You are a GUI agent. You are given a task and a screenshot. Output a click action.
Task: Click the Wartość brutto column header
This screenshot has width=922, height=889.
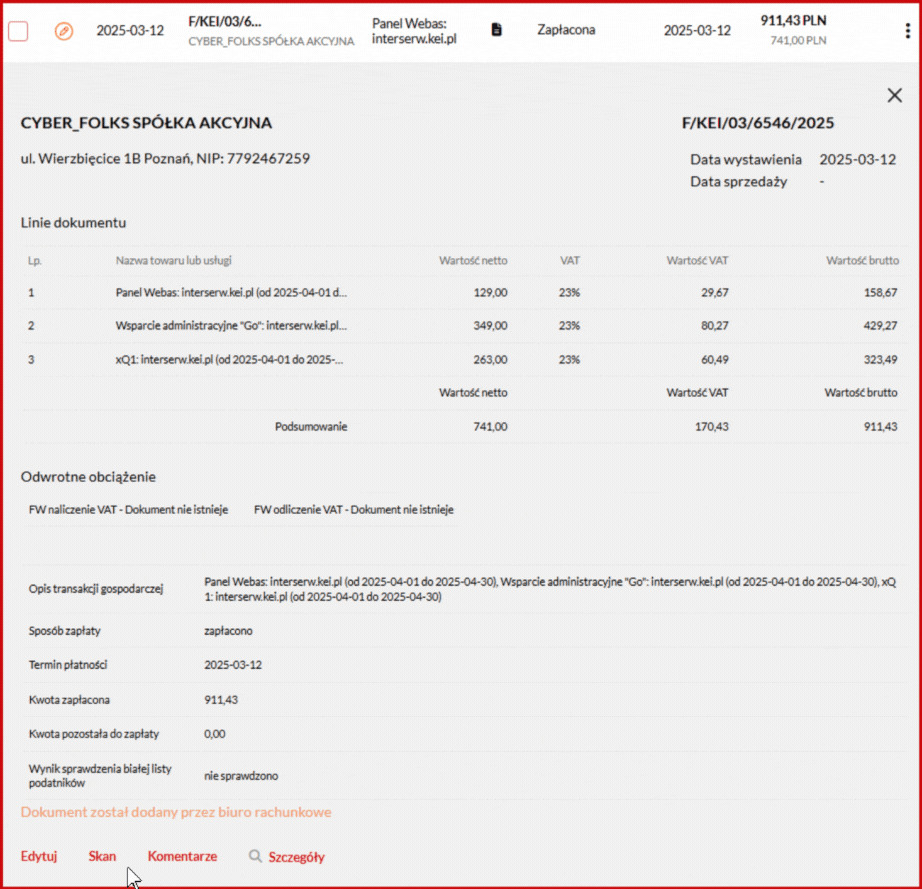862,260
